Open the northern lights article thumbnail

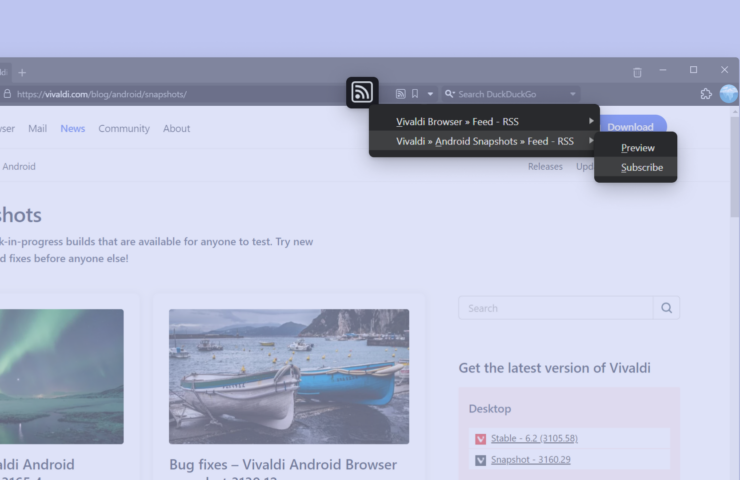pos(61,377)
